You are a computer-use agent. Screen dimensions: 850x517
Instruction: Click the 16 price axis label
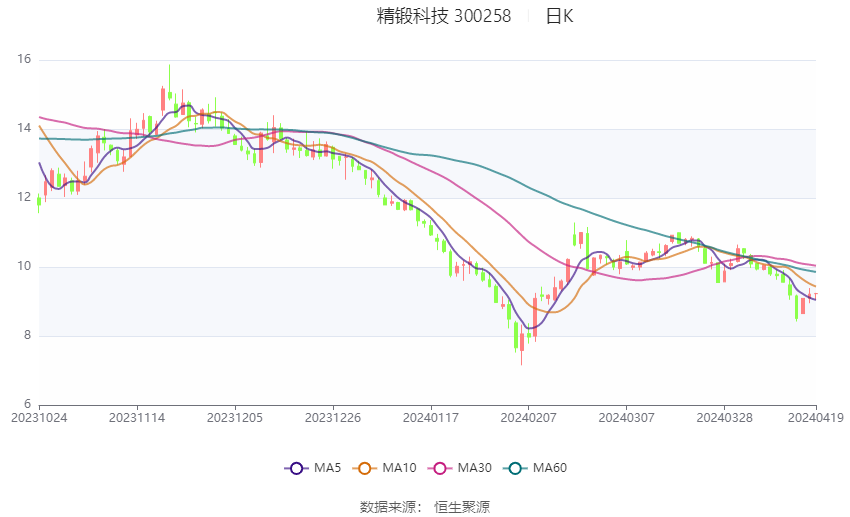(24, 60)
